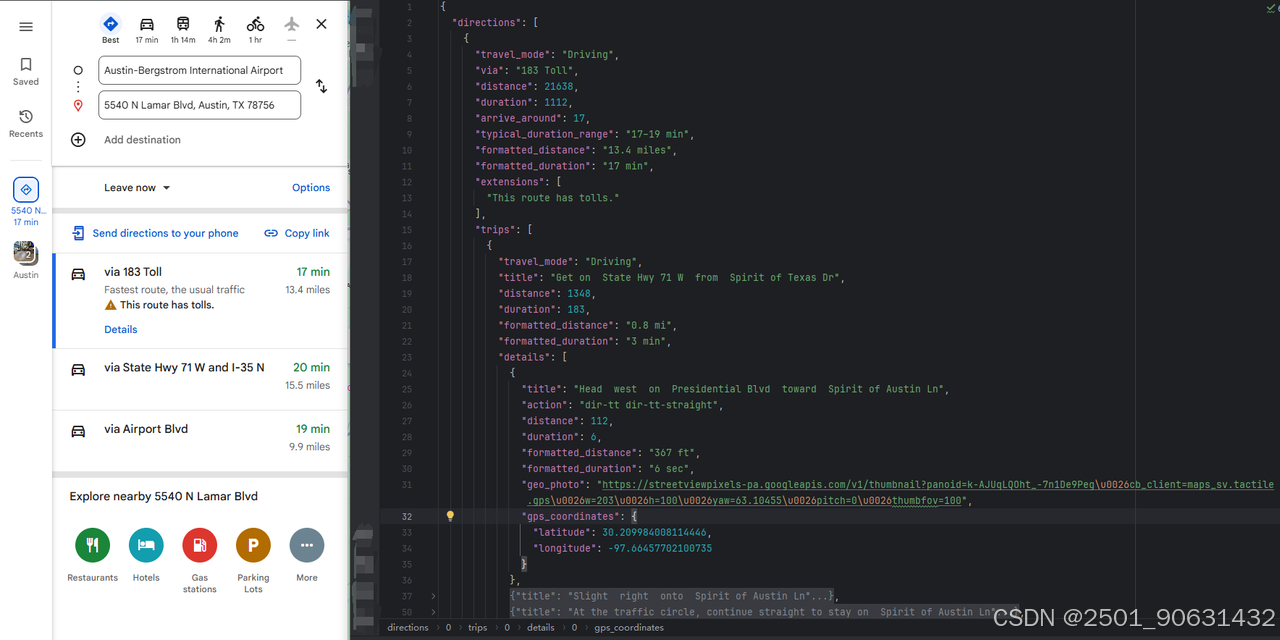This screenshot has width=1280, height=640.
Task: Select the gps_coordinates breadcrumb item
Action: tap(629, 628)
